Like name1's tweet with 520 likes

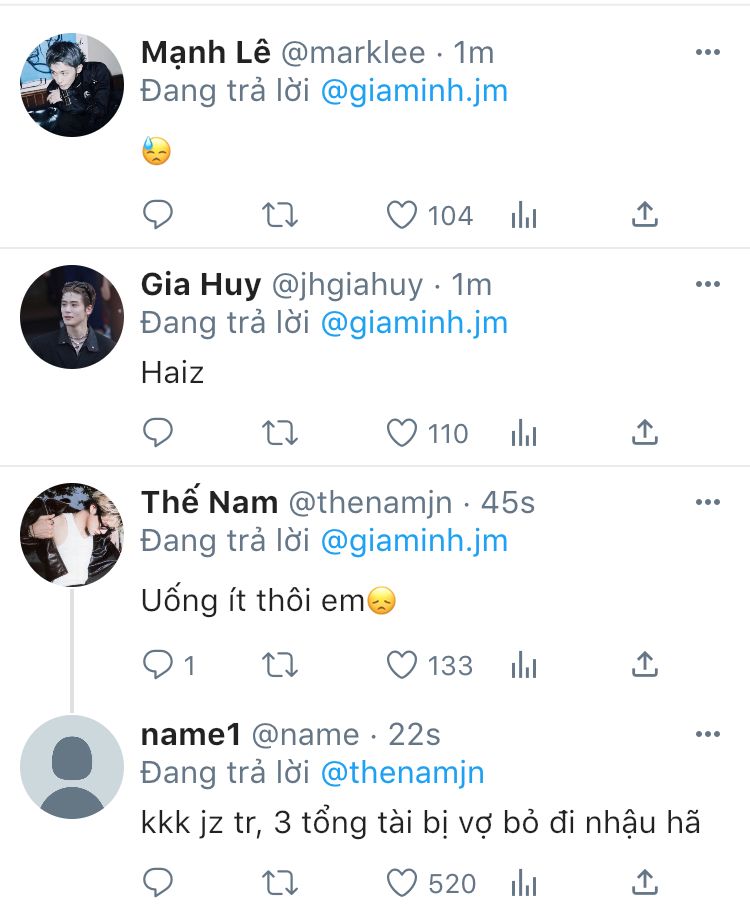(402, 883)
